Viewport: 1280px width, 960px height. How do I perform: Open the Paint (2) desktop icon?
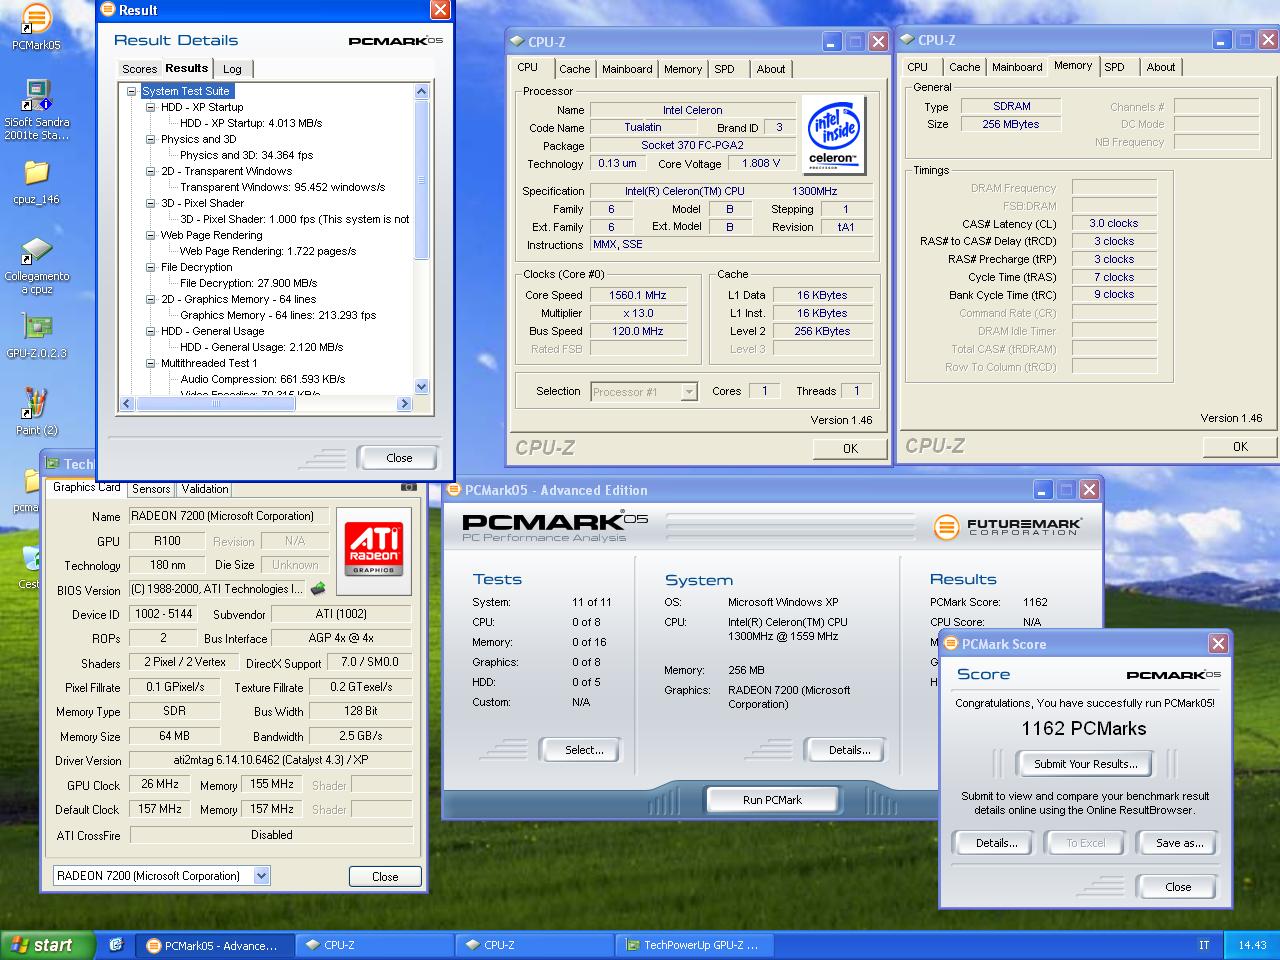(36, 403)
